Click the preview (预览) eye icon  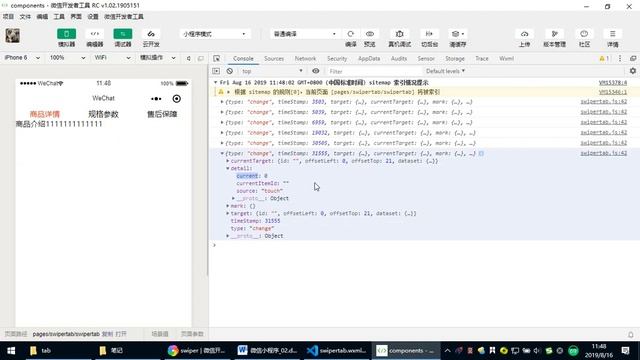(x=370, y=34)
